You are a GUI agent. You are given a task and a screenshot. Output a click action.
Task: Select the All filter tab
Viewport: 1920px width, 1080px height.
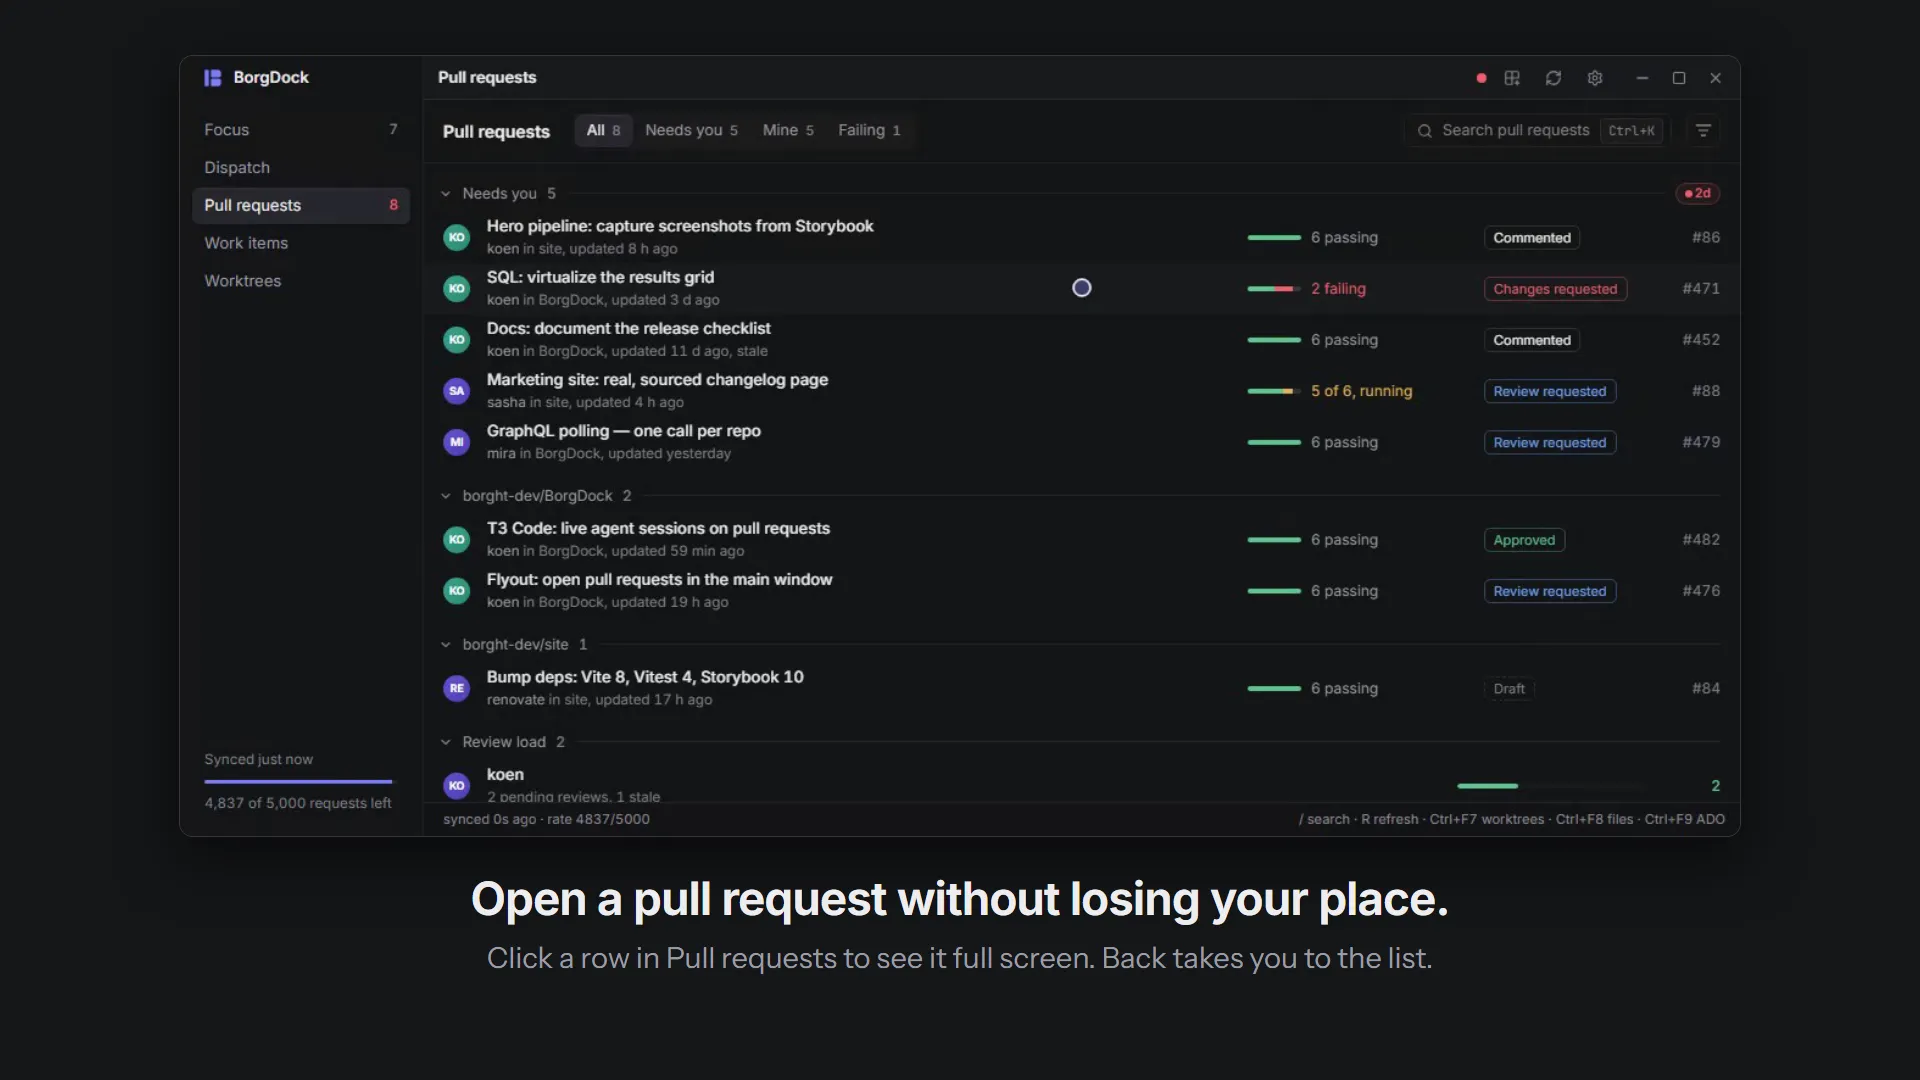click(603, 131)
